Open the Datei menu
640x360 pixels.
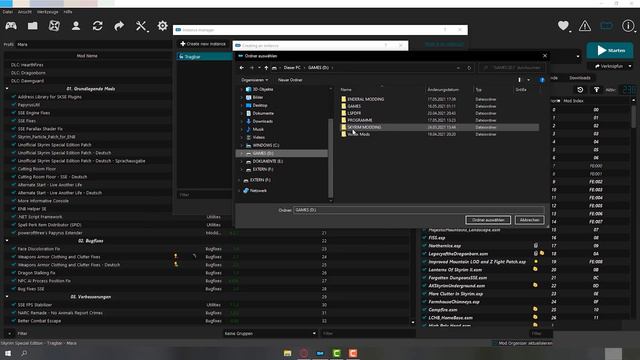[7, 12]
